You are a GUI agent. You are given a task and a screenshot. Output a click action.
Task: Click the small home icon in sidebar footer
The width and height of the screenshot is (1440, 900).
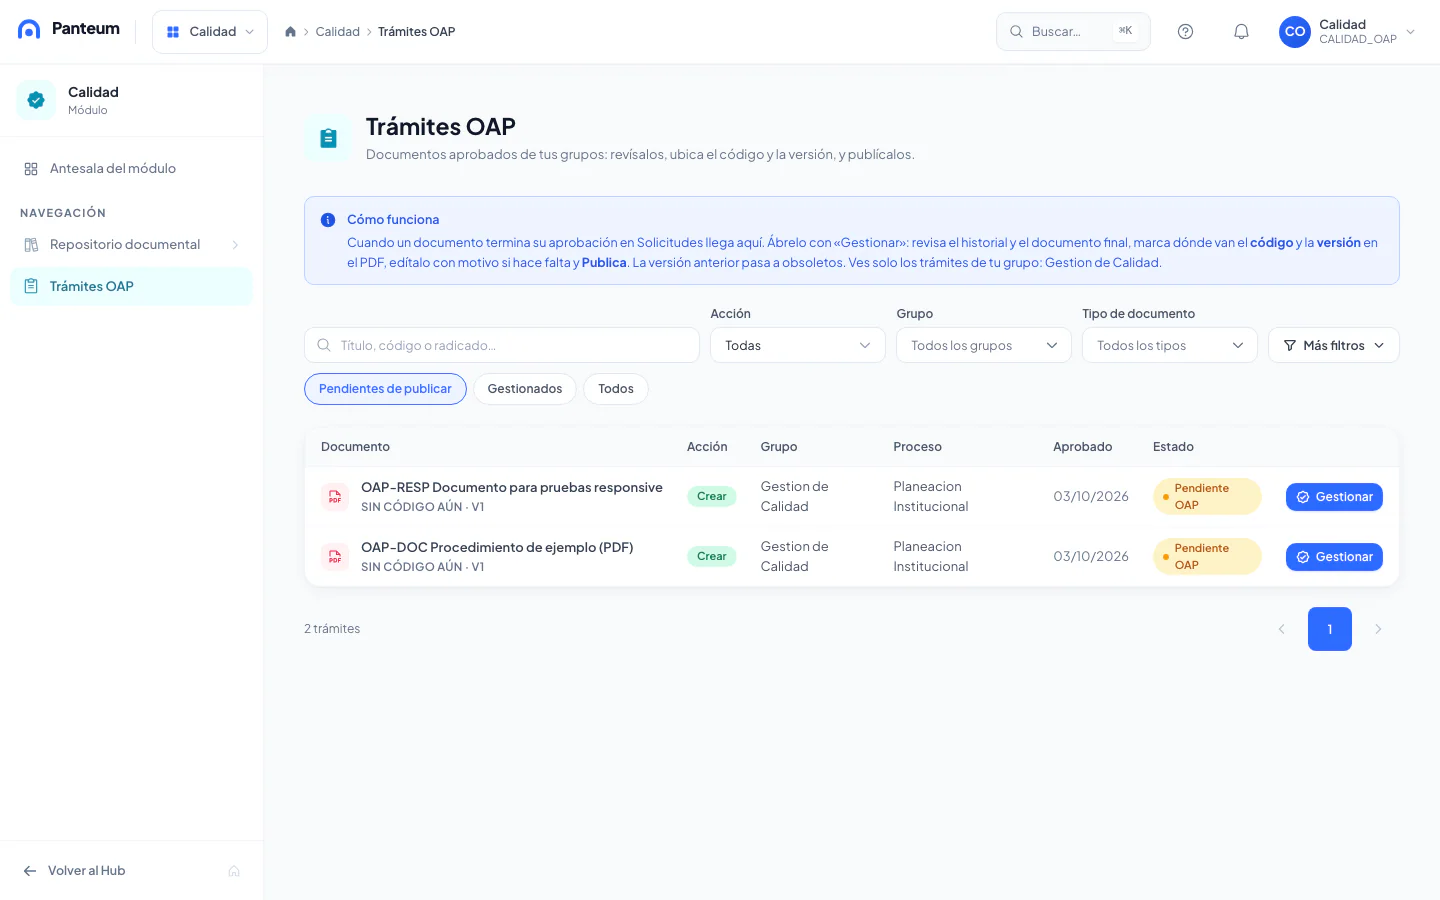(234, 871)
